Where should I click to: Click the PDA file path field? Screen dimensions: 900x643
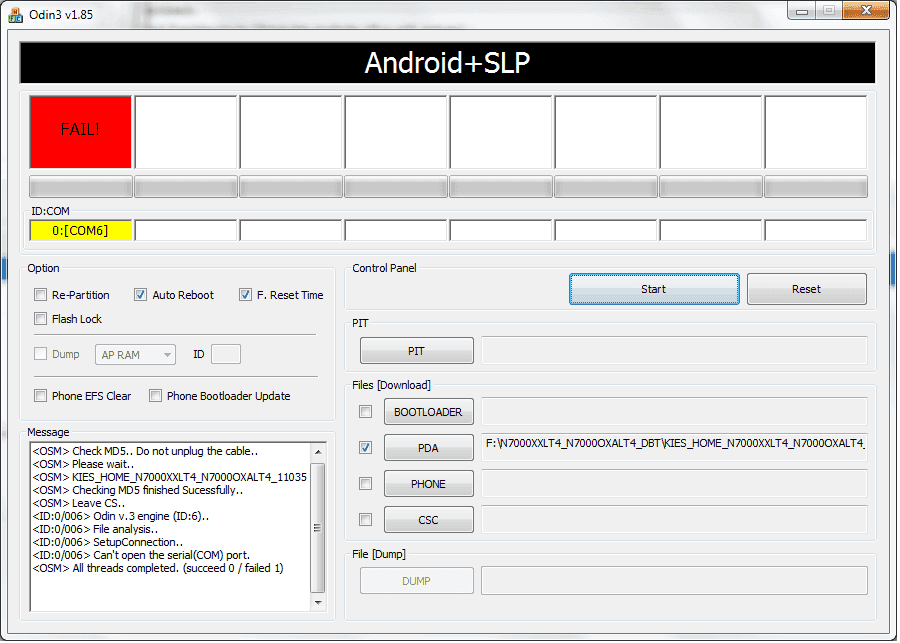(x=674, y=447)
